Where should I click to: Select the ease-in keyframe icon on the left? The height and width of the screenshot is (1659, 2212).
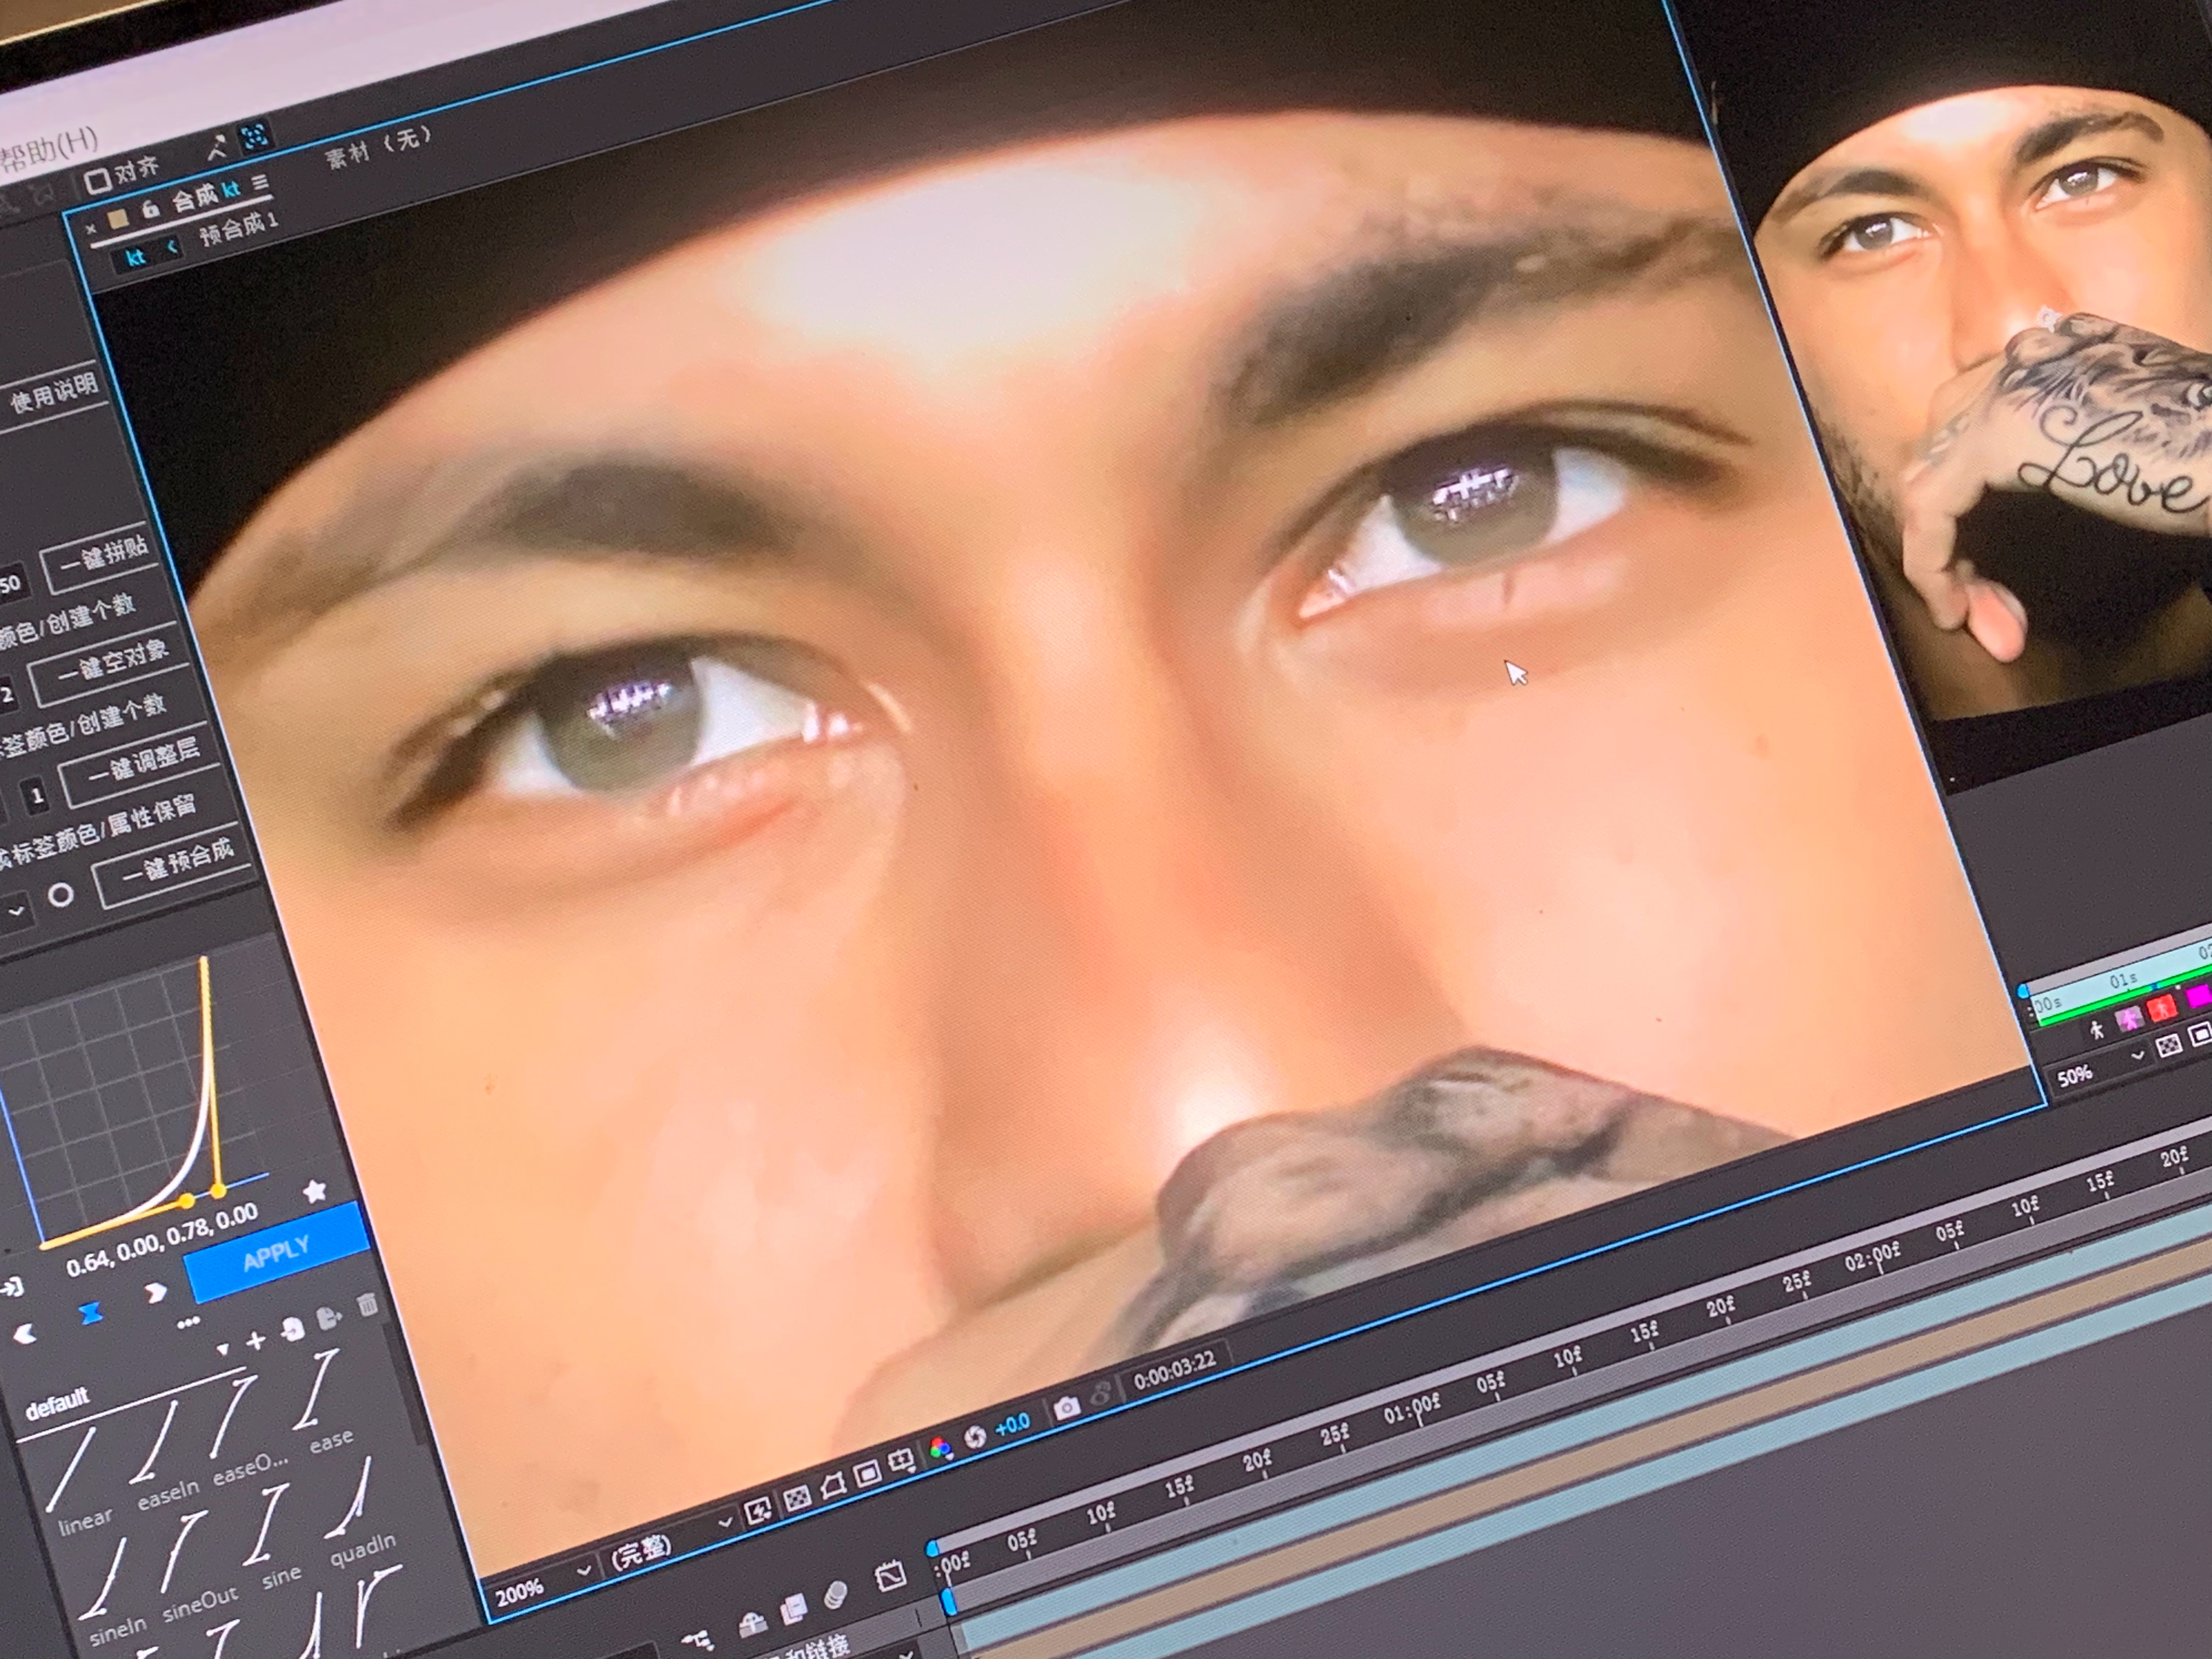pos(25,1334)
